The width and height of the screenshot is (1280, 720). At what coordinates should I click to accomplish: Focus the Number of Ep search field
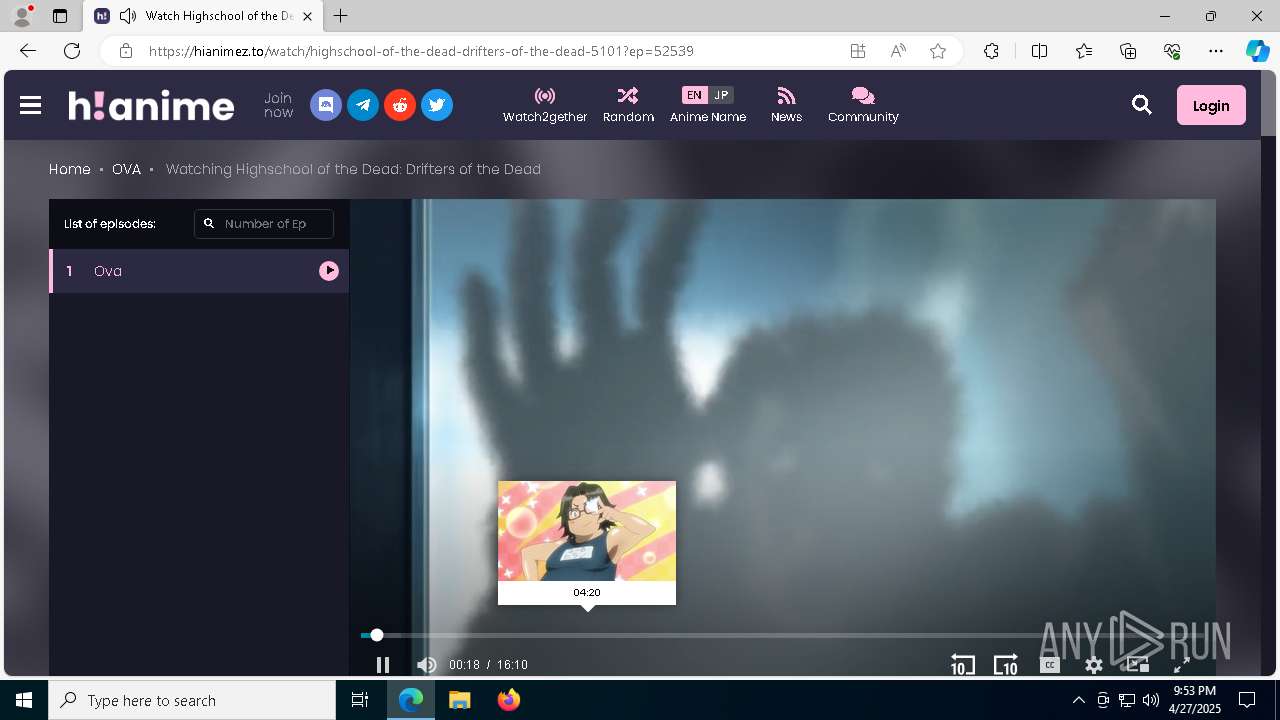pos(264,224)
